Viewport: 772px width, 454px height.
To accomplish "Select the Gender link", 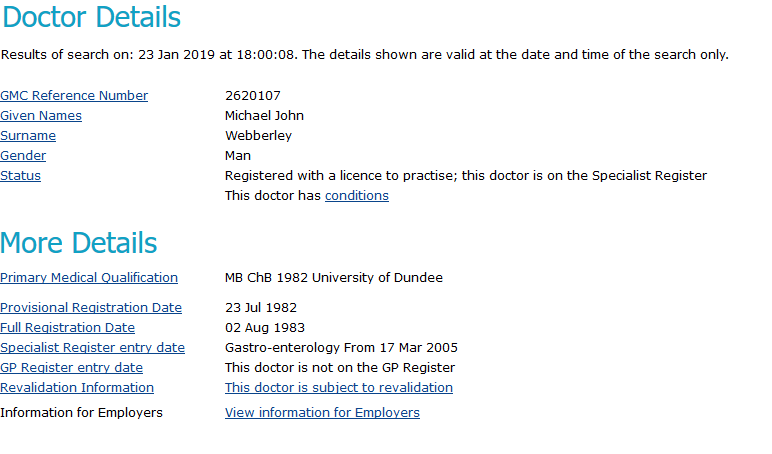I will [x=23, y=156].
